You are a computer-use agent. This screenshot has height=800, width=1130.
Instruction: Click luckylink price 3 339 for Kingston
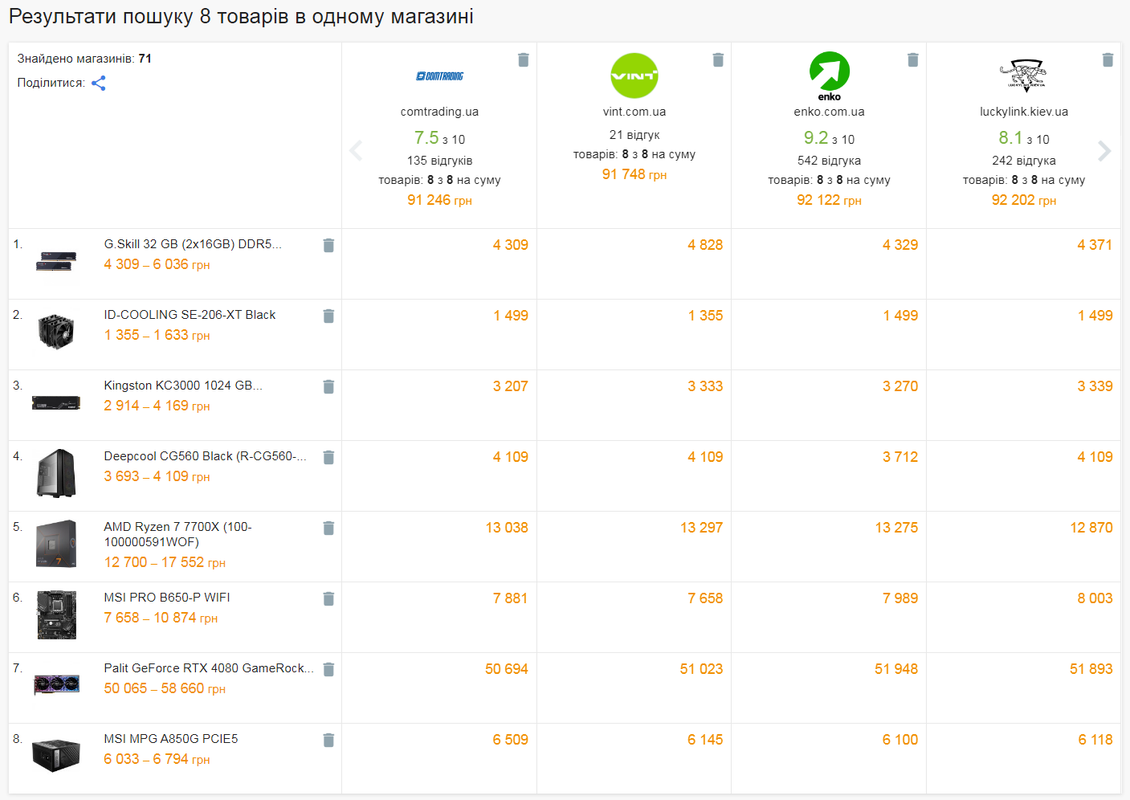pyautogui.click(x=1095, y=386)
